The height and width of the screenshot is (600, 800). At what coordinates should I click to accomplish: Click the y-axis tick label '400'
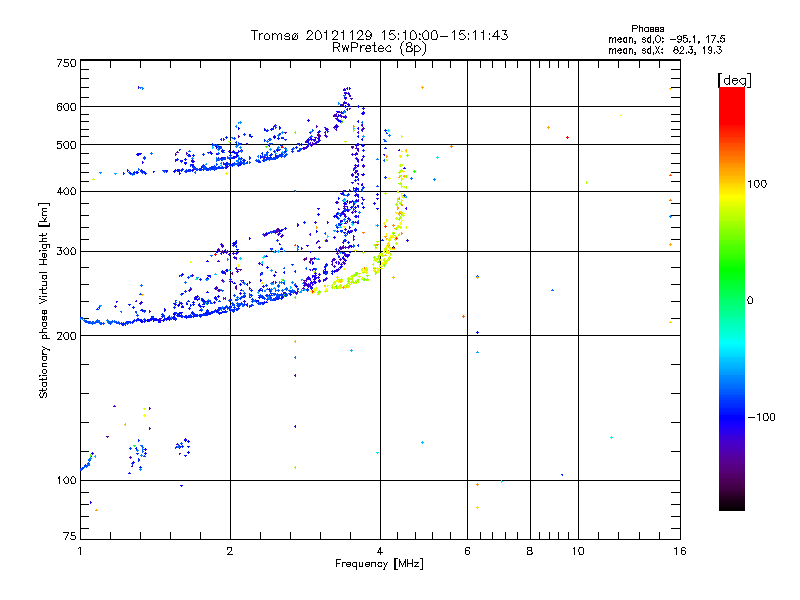coord(67,191)
